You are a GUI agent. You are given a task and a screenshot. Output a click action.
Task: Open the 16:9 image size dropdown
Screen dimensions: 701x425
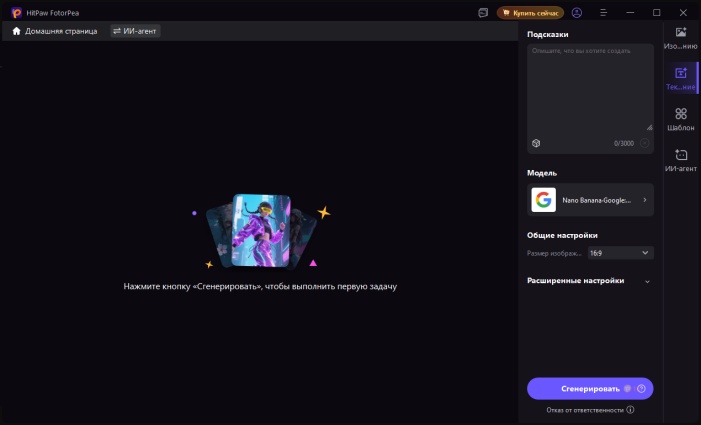pyautogui.click(x=620, y=253)
